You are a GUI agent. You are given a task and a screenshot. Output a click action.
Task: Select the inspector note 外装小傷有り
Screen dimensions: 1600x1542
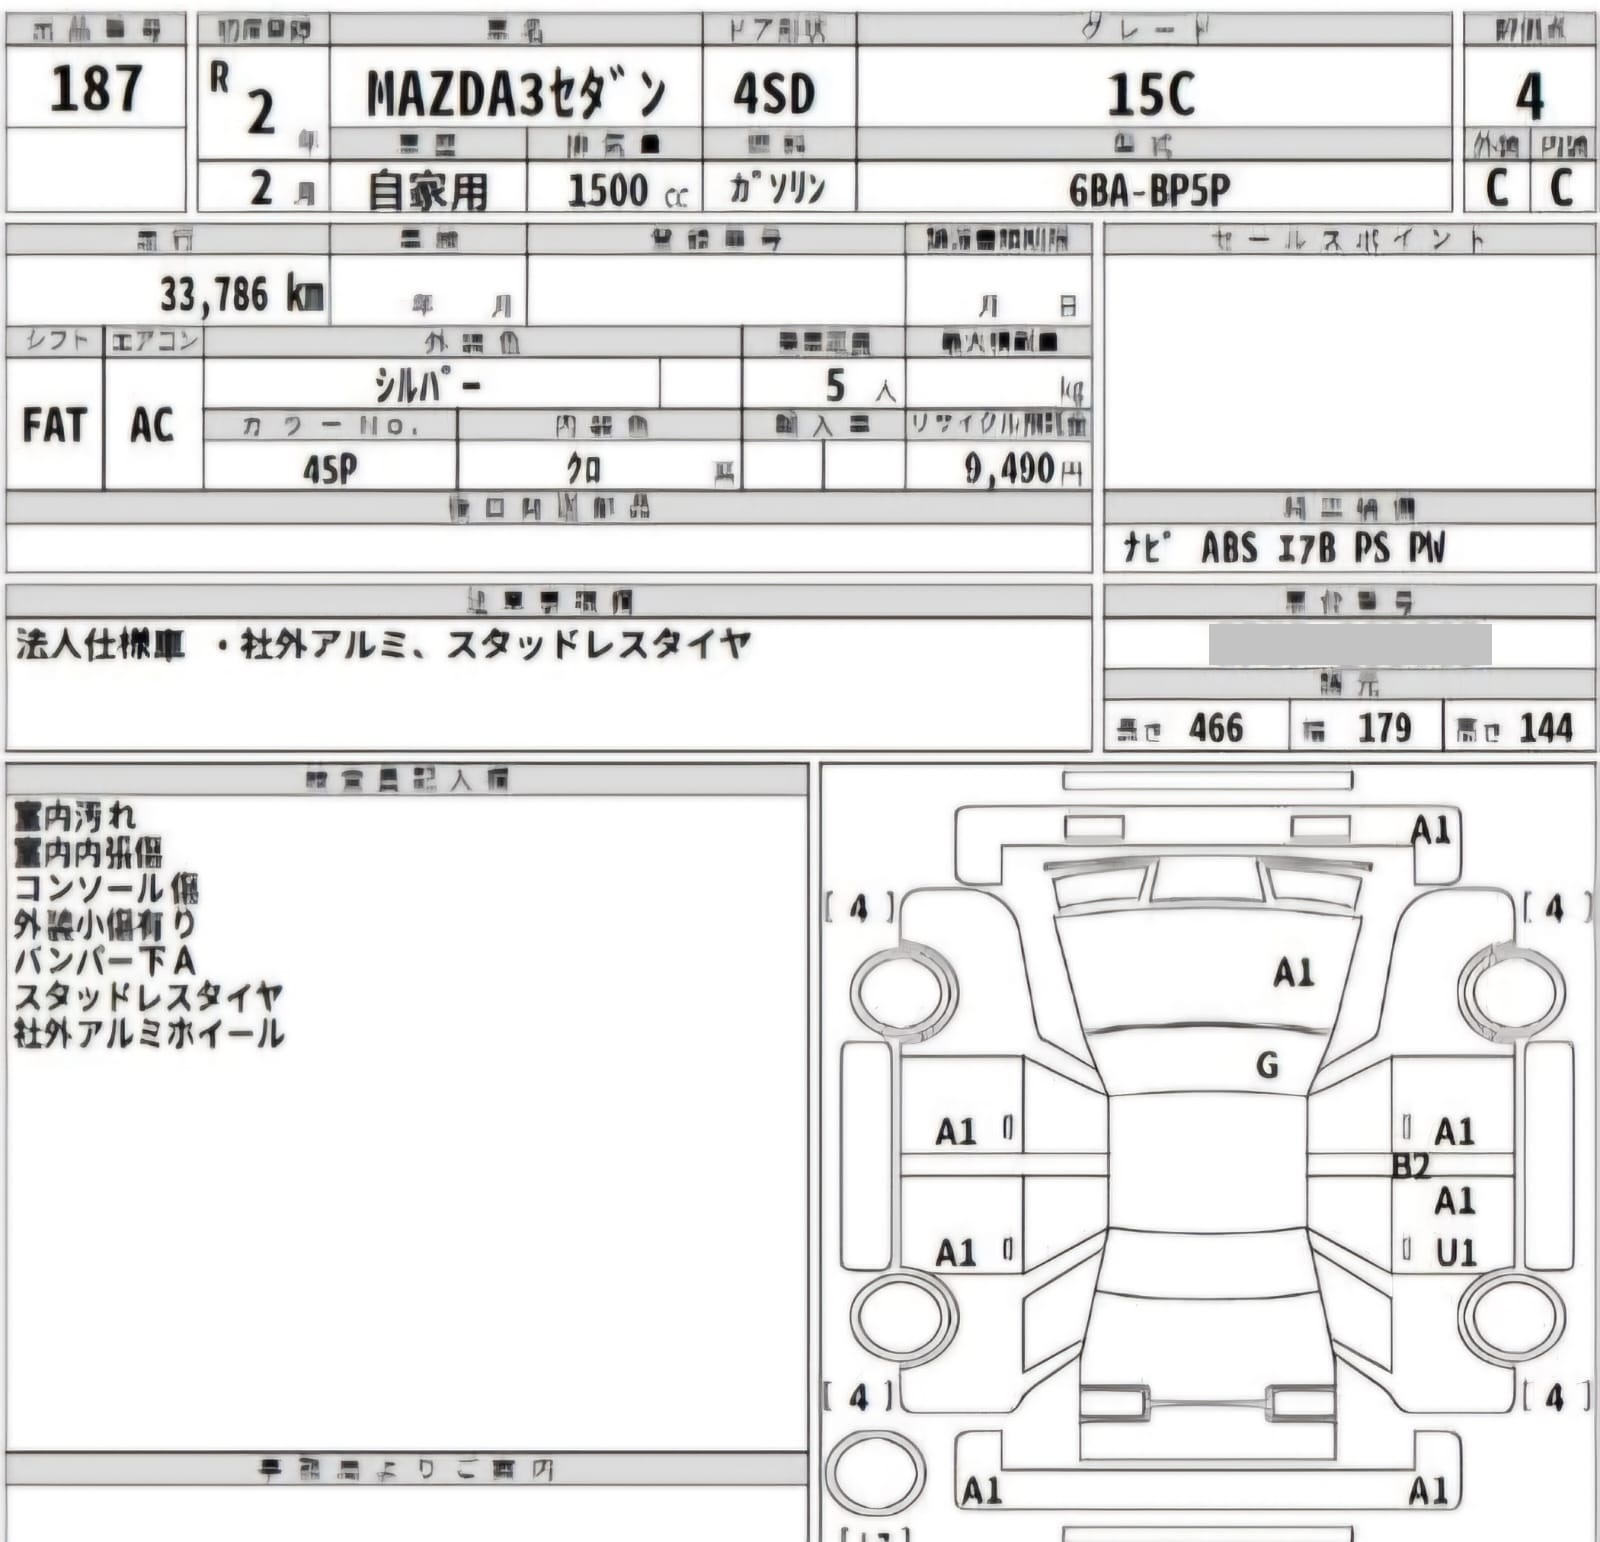(105, 925)
